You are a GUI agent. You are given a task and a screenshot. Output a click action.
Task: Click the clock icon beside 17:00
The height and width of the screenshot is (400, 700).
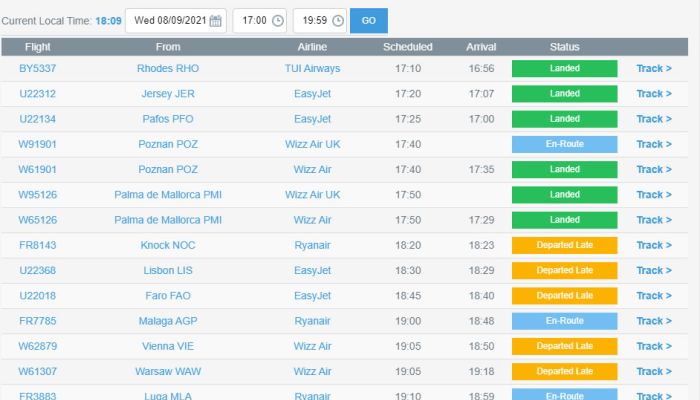click(x=277, y=20)
